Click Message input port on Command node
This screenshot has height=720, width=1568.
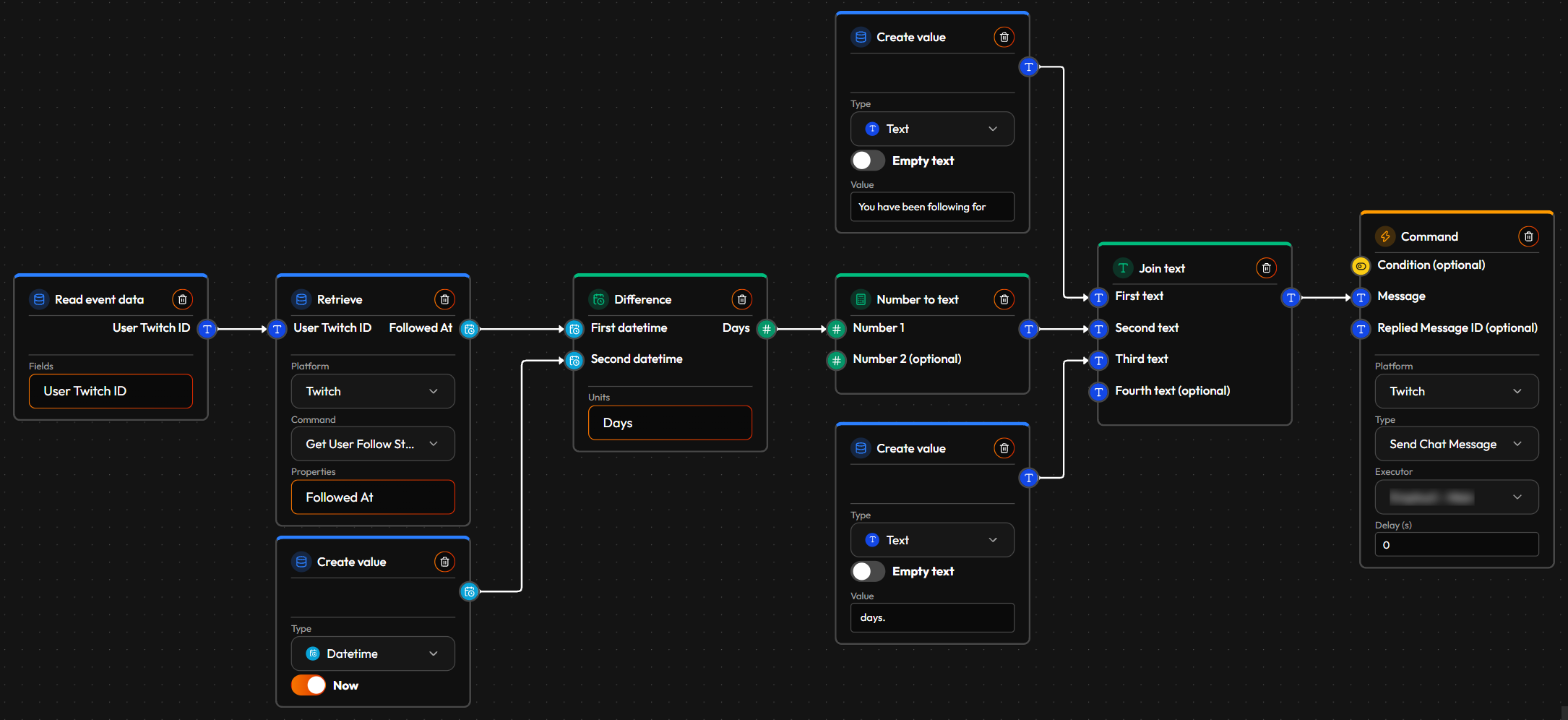tap(1361, 297)
